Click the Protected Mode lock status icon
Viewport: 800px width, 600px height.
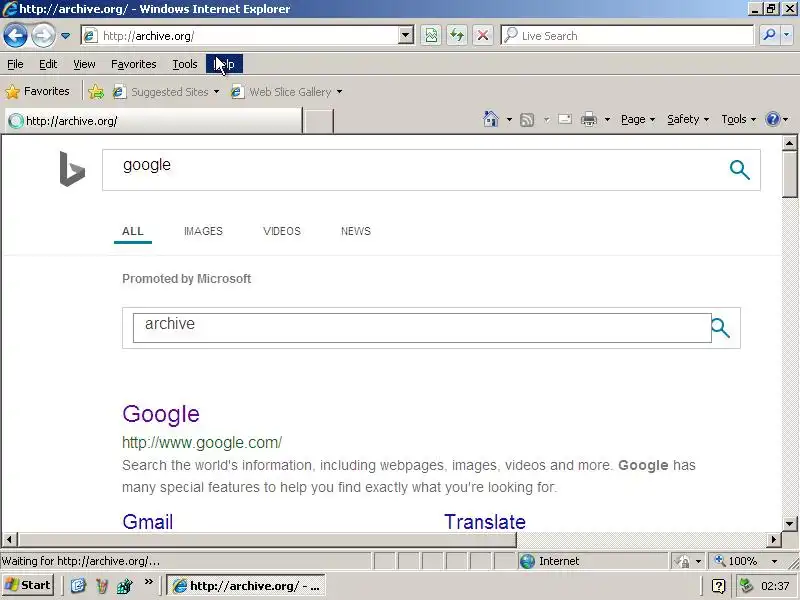pyautogui.click(x=682, y=561)
